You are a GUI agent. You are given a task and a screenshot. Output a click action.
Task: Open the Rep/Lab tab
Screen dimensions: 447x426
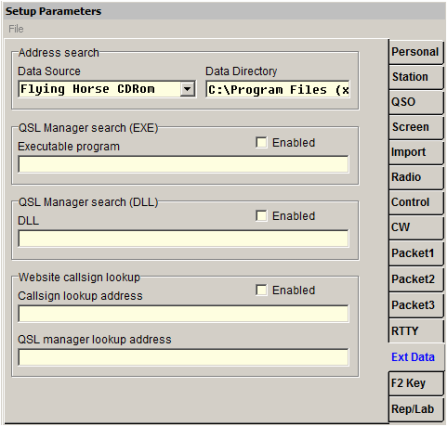(416, 409)
